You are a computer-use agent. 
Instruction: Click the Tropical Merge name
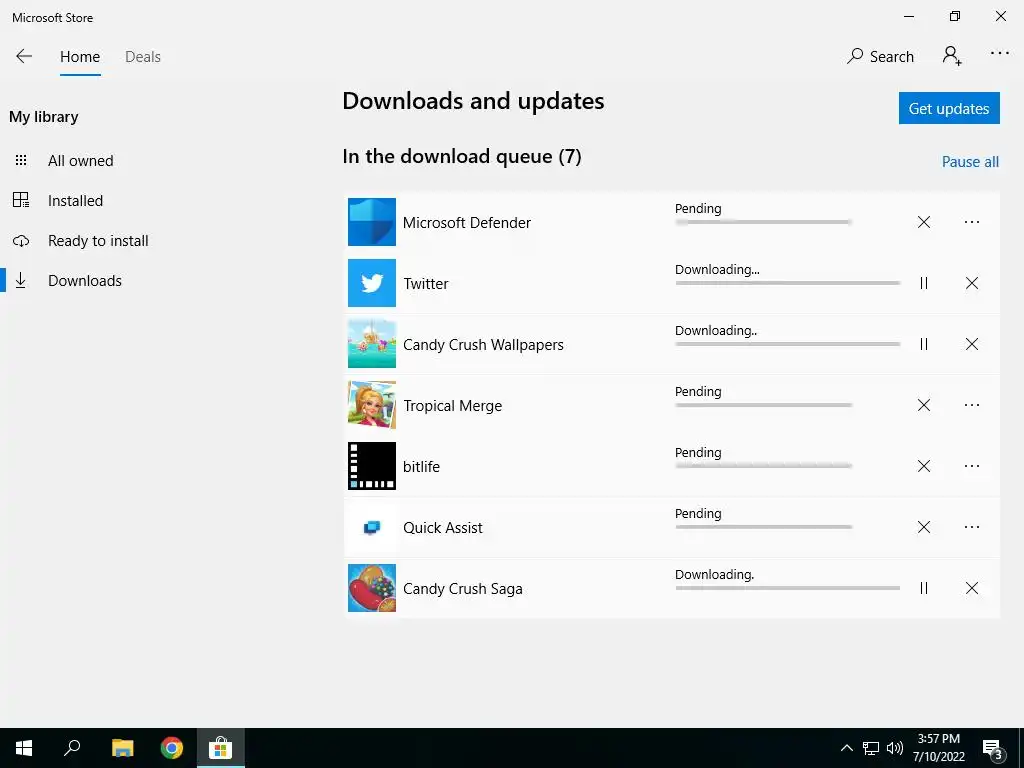tap(453, 406)
